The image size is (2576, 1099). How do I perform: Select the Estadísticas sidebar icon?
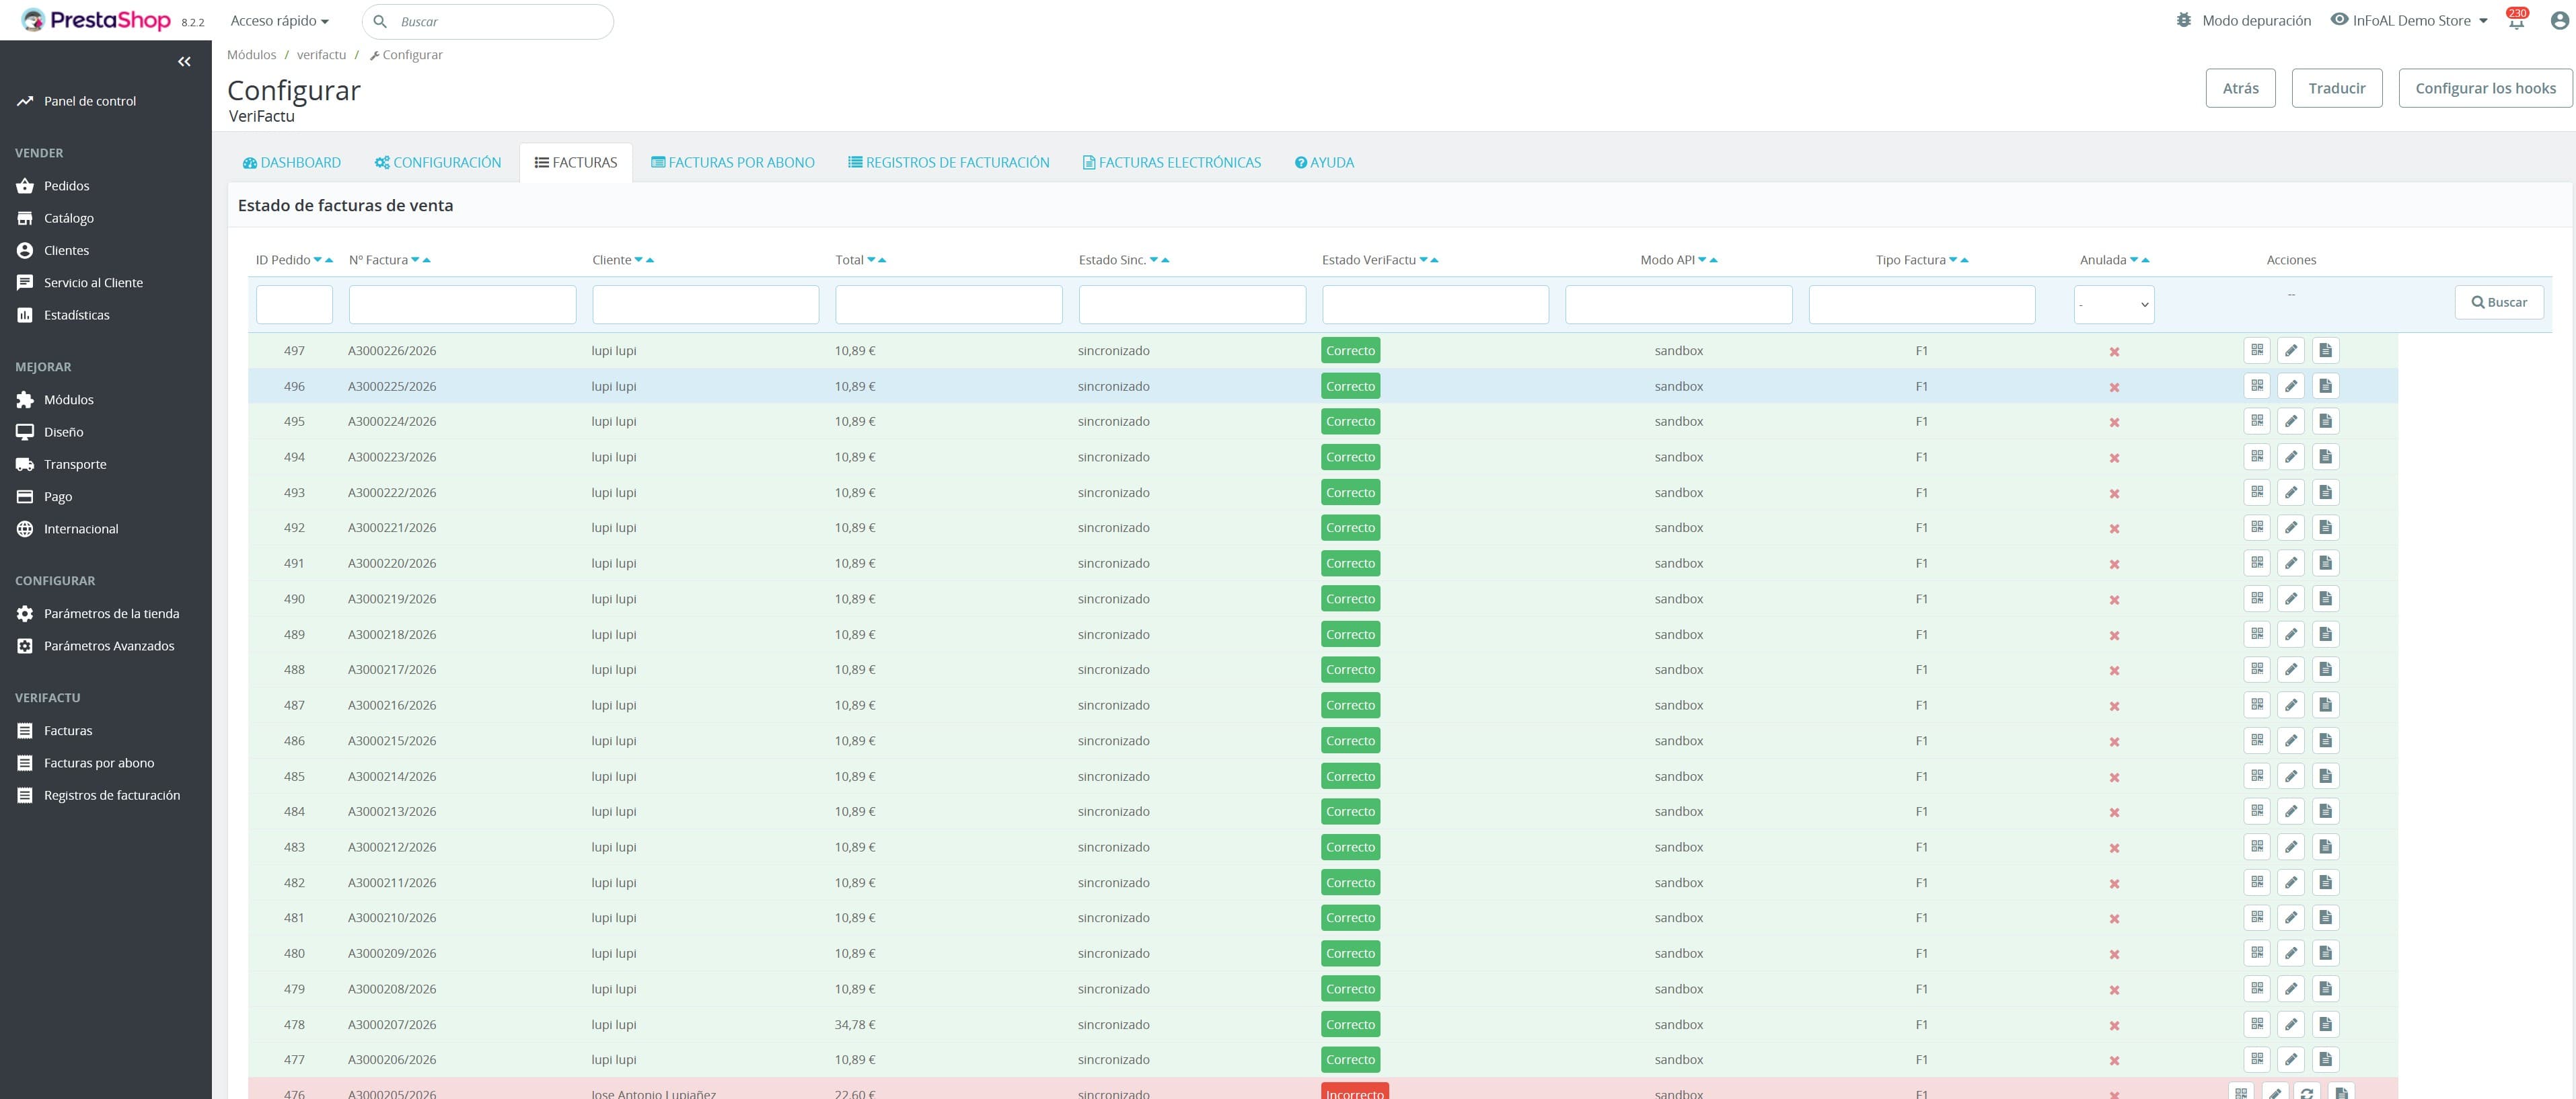(x=25, y=314)
